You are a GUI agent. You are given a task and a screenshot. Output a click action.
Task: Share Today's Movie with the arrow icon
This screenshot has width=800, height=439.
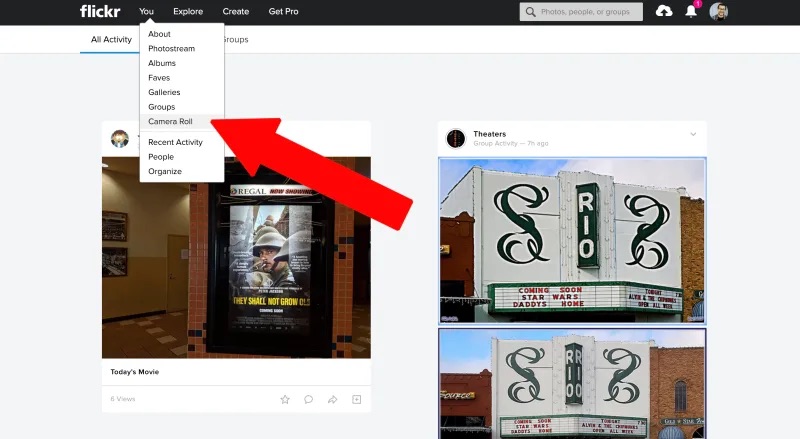click(x=333, y=399)
